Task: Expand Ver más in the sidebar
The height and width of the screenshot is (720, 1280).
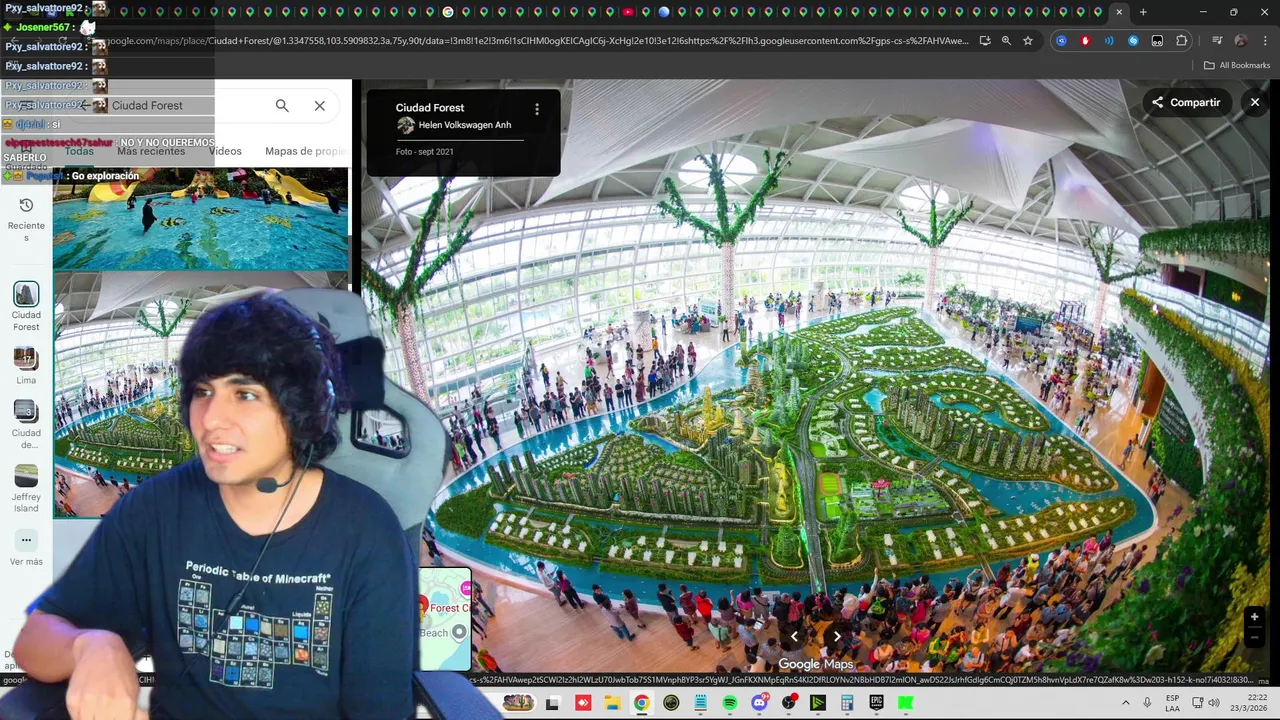Action: pyautogui.click(x=26, y=549)
